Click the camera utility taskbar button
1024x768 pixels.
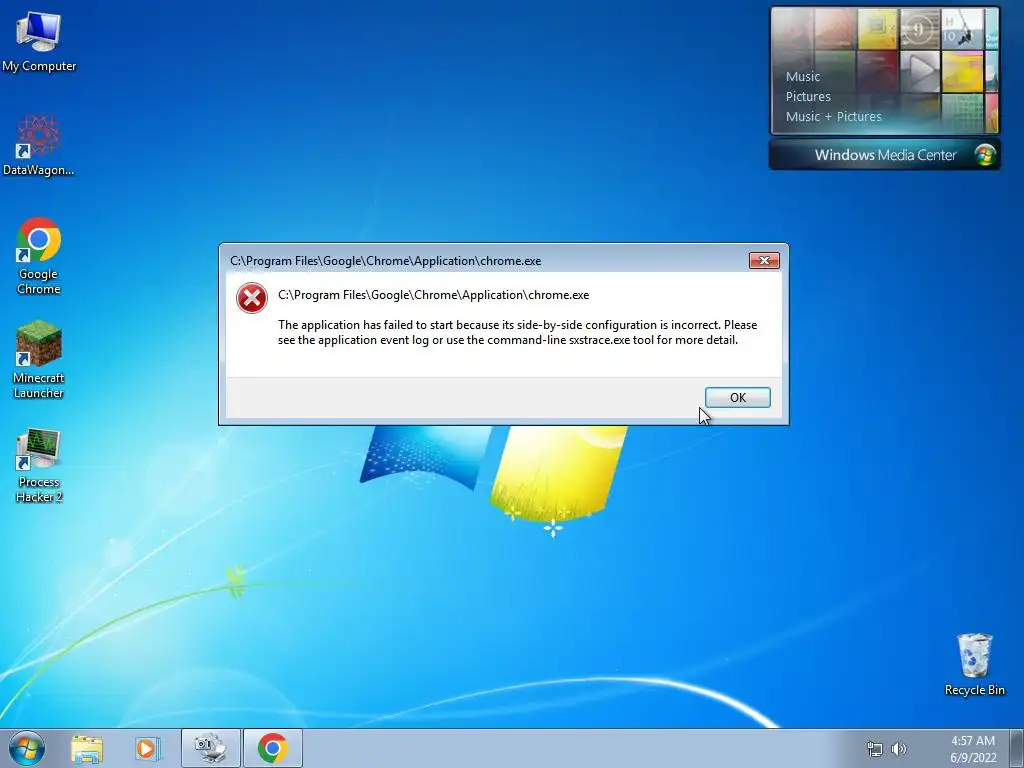click(x=211, y=748)
